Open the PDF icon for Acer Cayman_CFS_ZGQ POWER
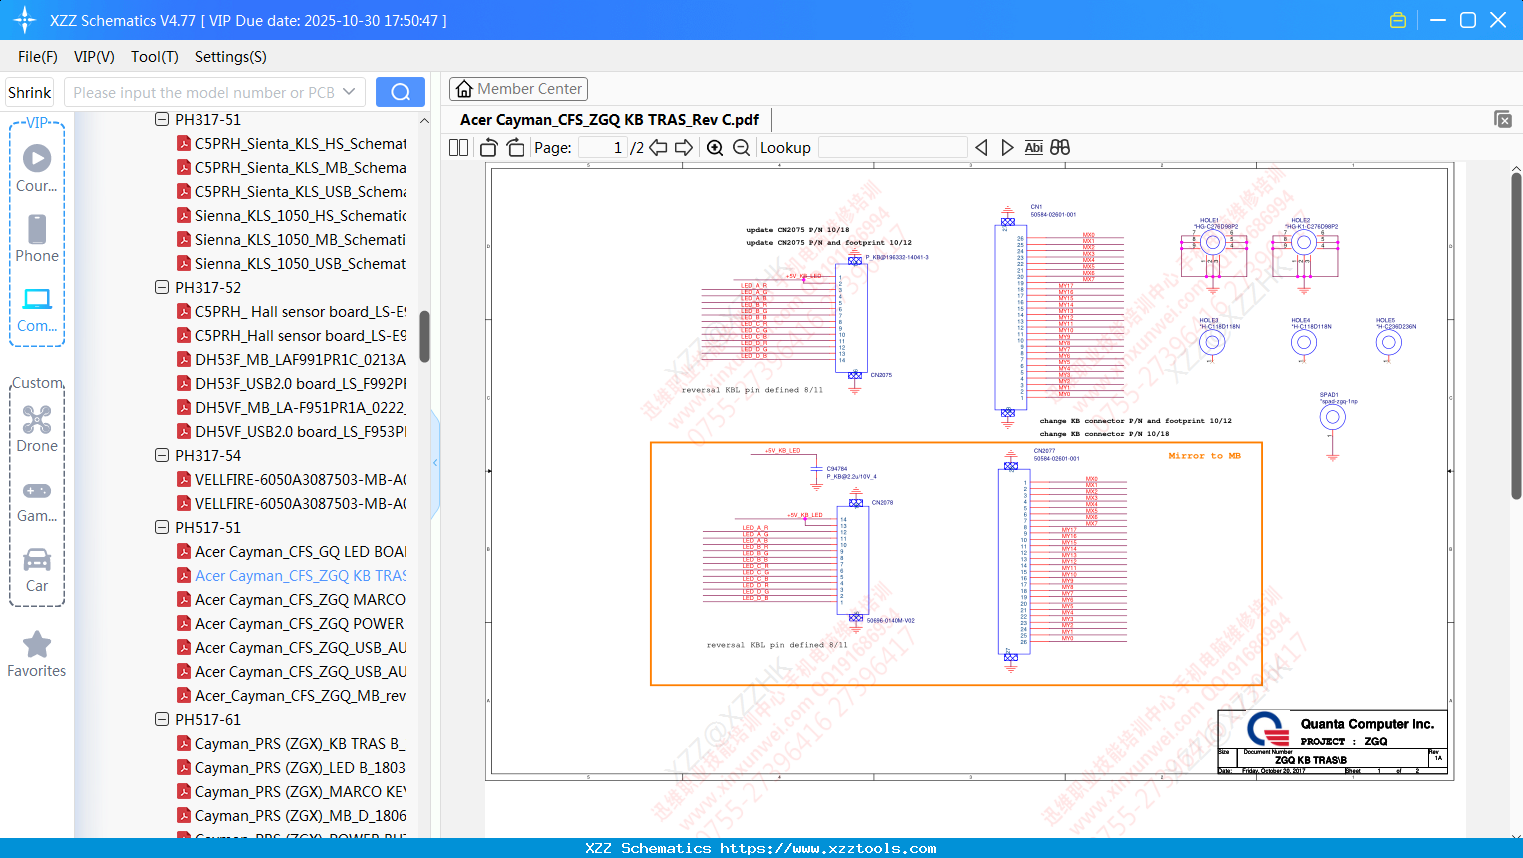 tap(184, 623)
